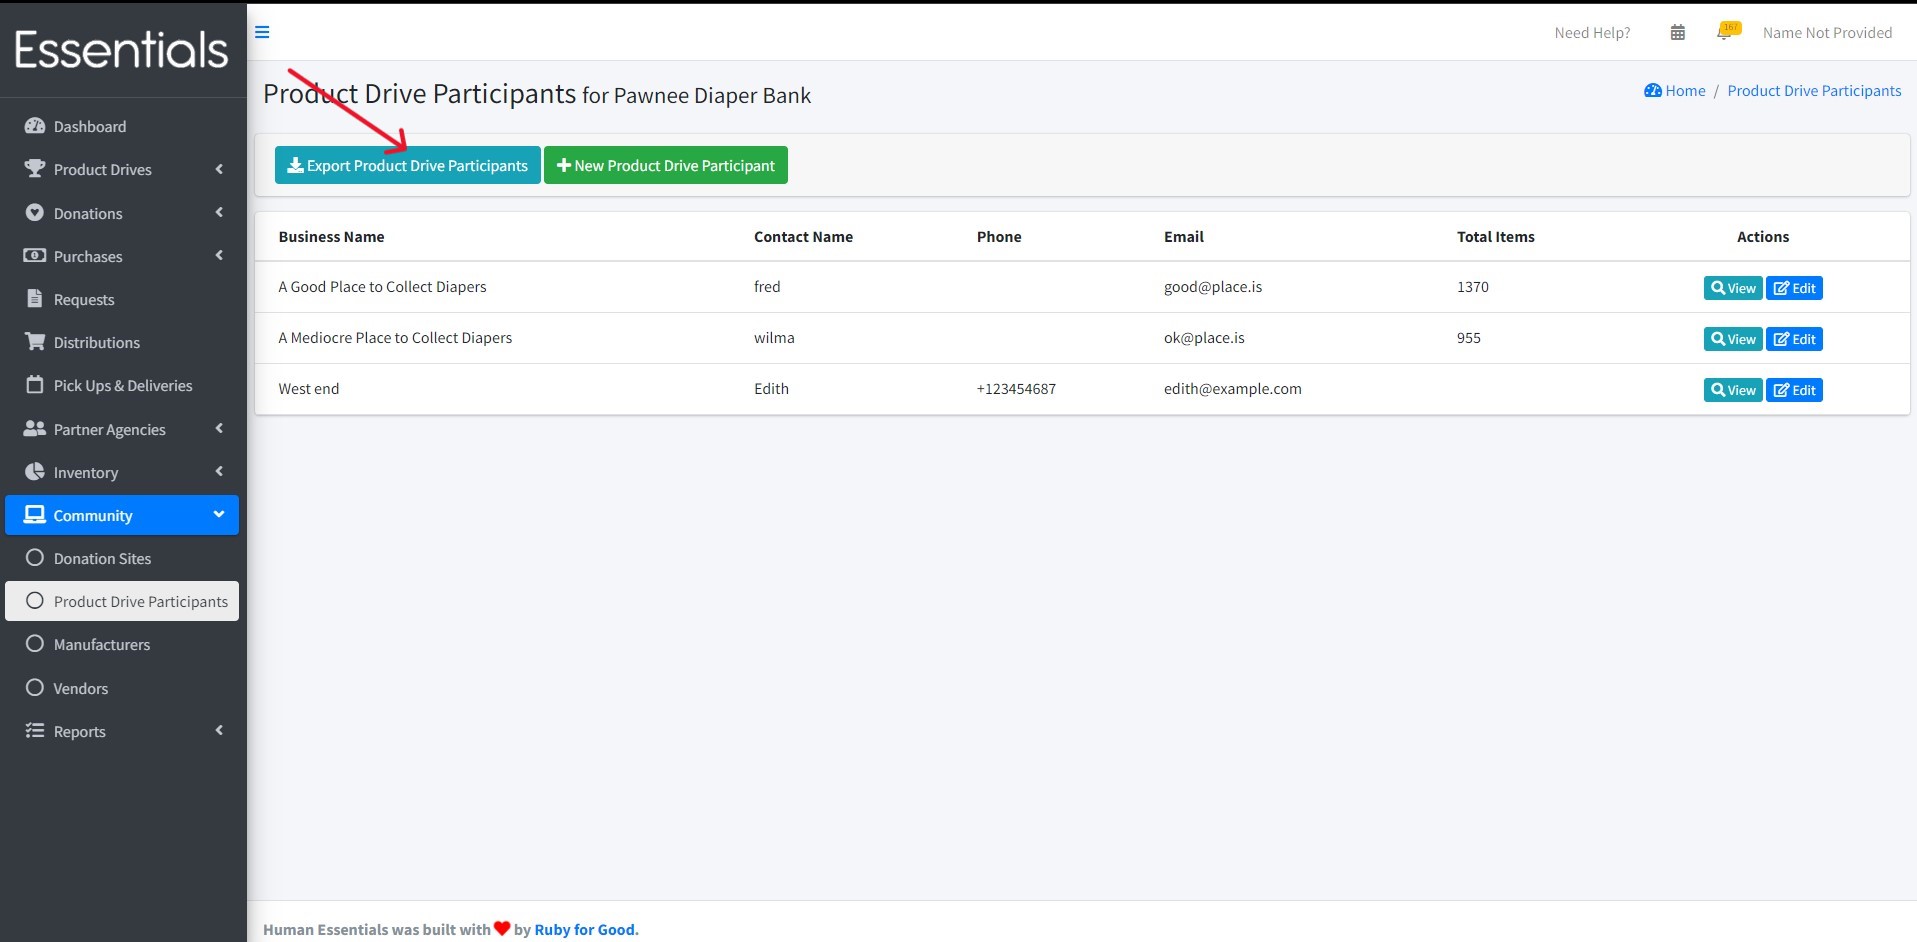Click the Manufacturers circle icon

pyautogui.click(x=35, y=644)
